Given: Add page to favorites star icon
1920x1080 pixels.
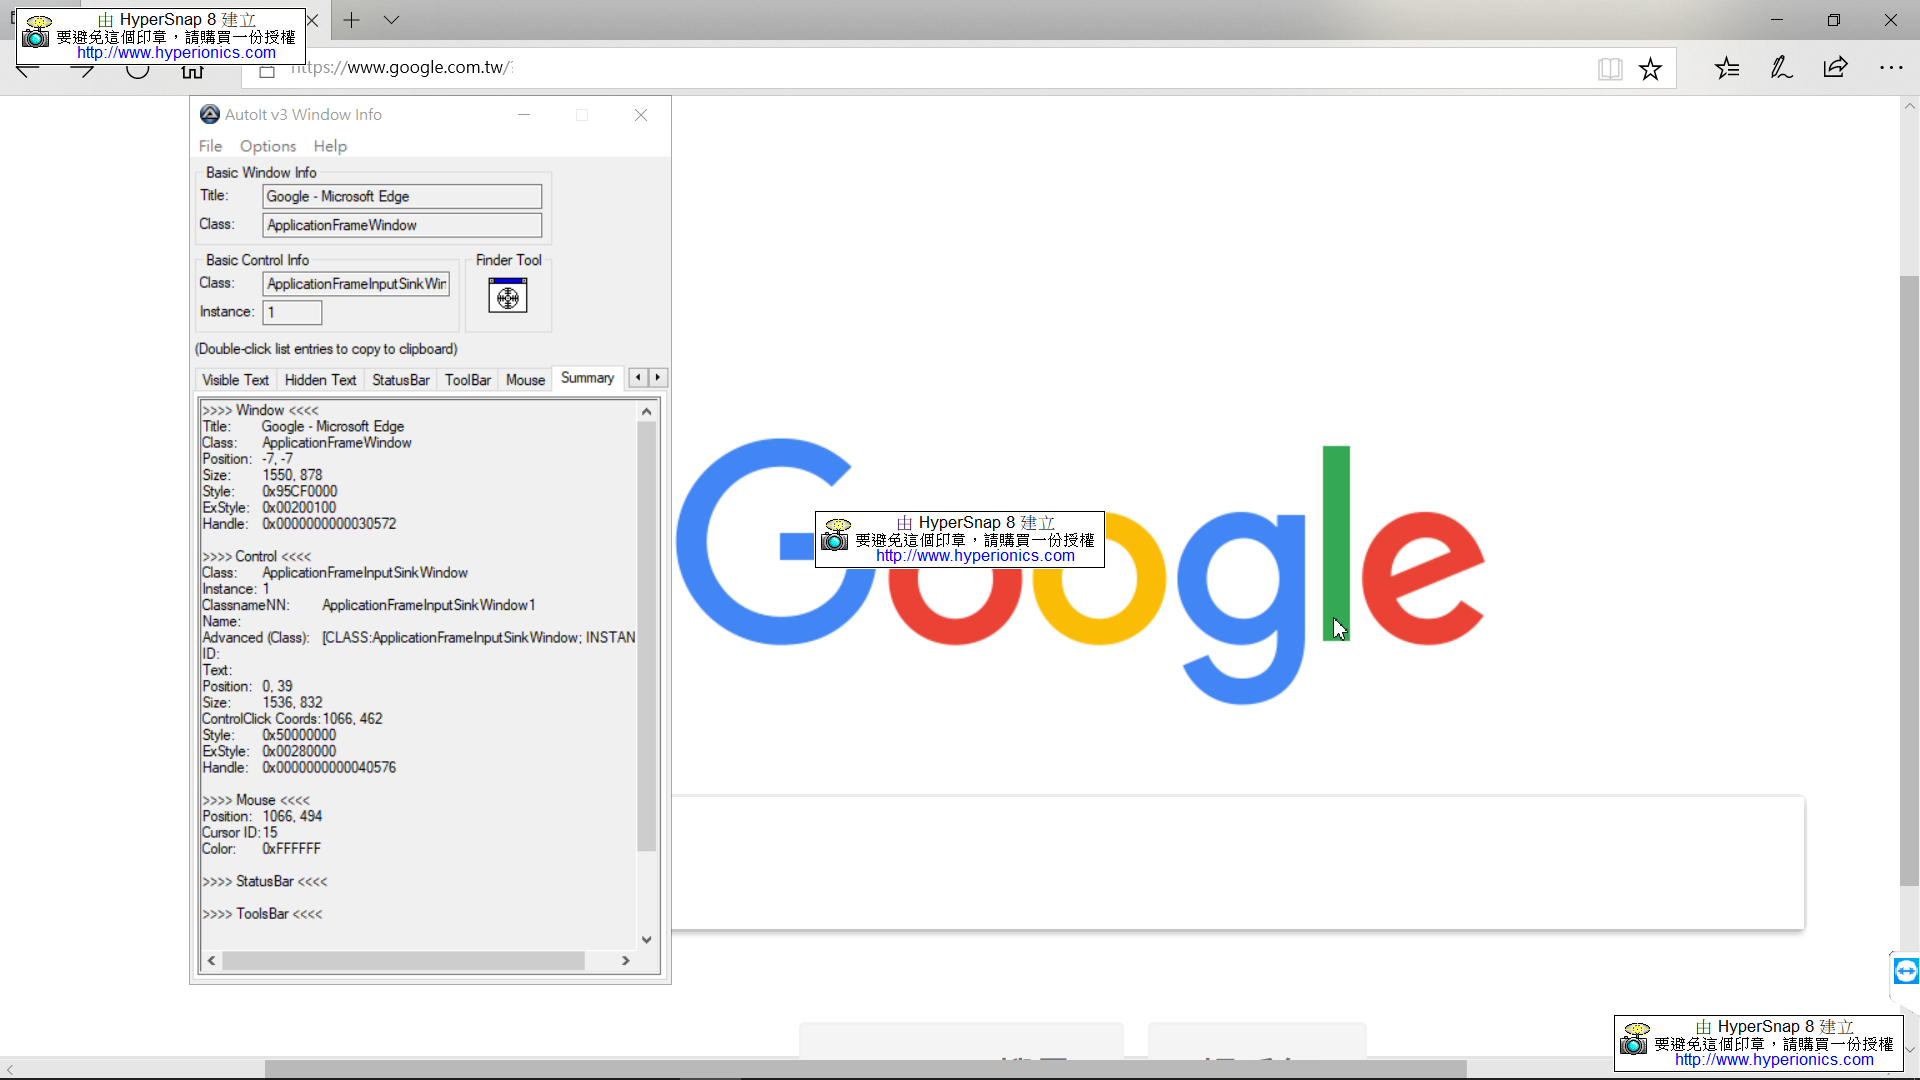Looking at the screenshot, I should point(1650,69).
